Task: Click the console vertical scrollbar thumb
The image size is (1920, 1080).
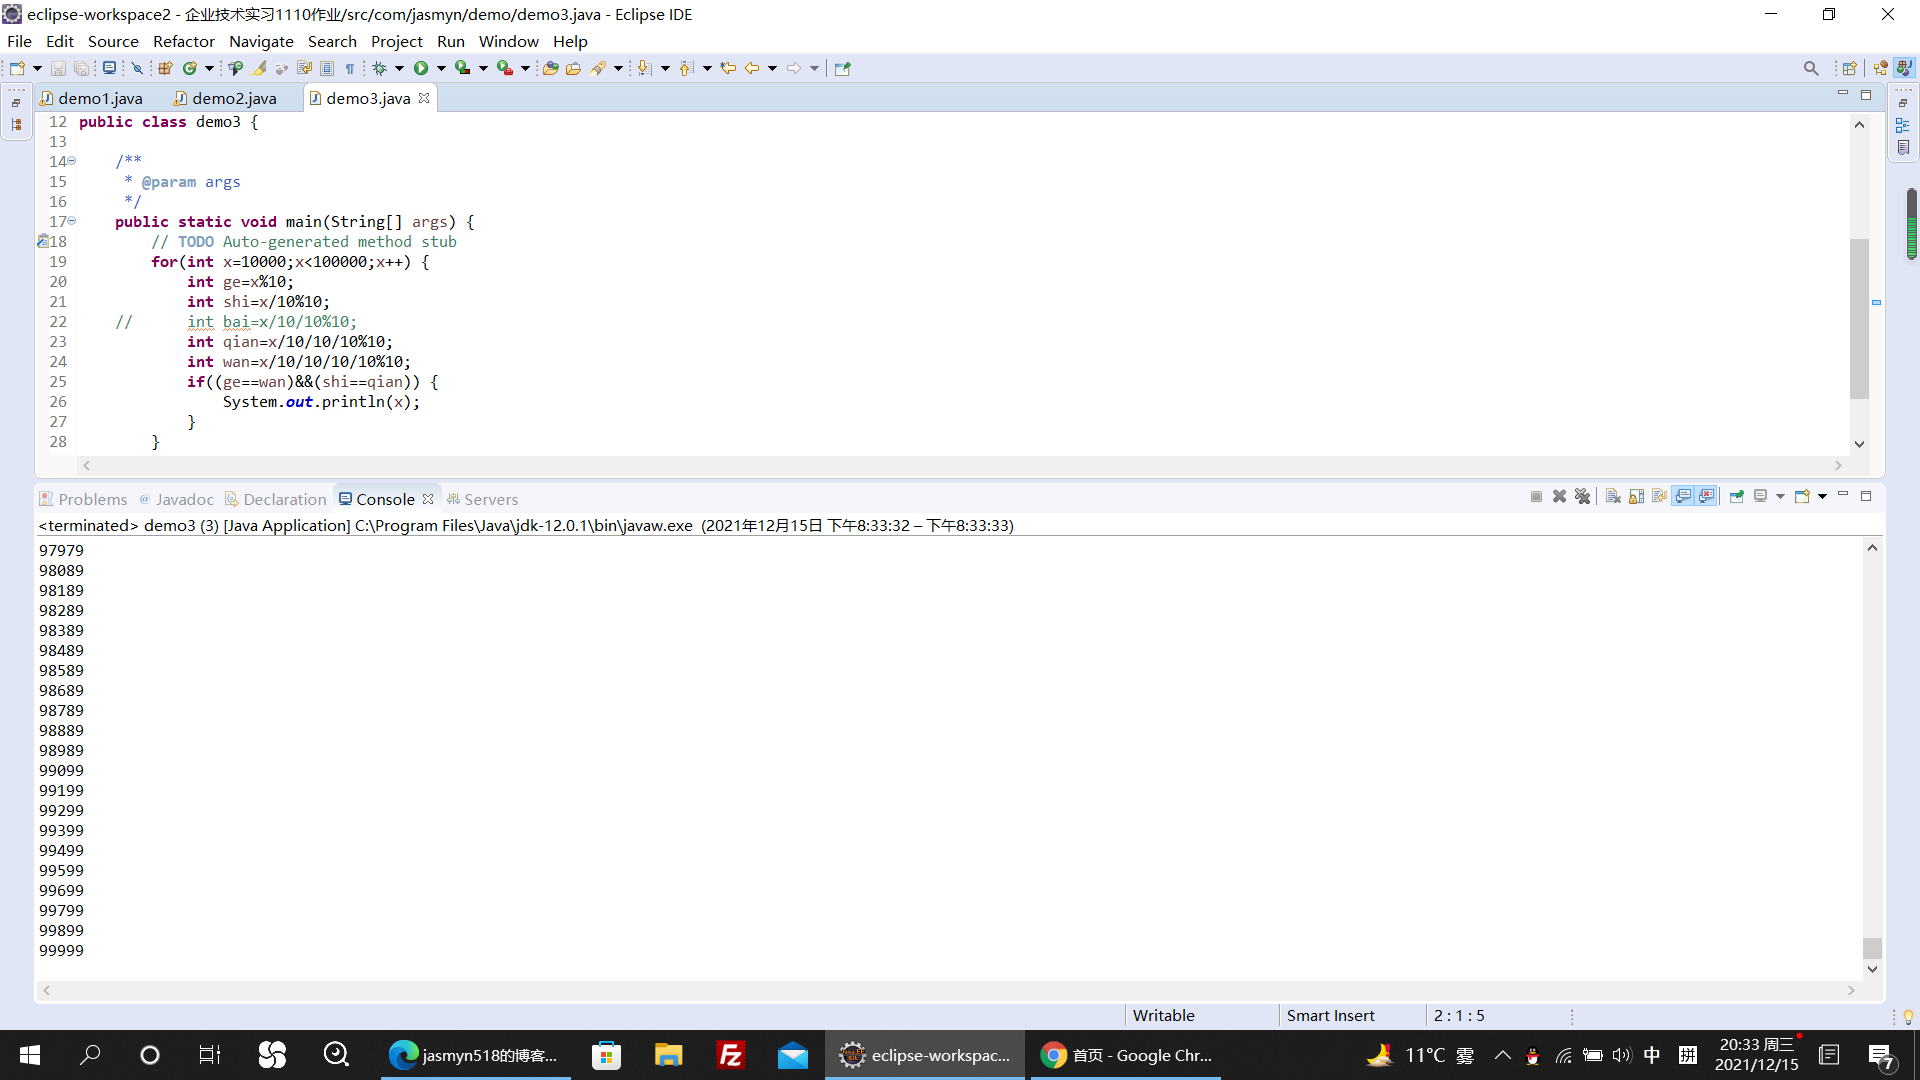Action: (1872, 947)
